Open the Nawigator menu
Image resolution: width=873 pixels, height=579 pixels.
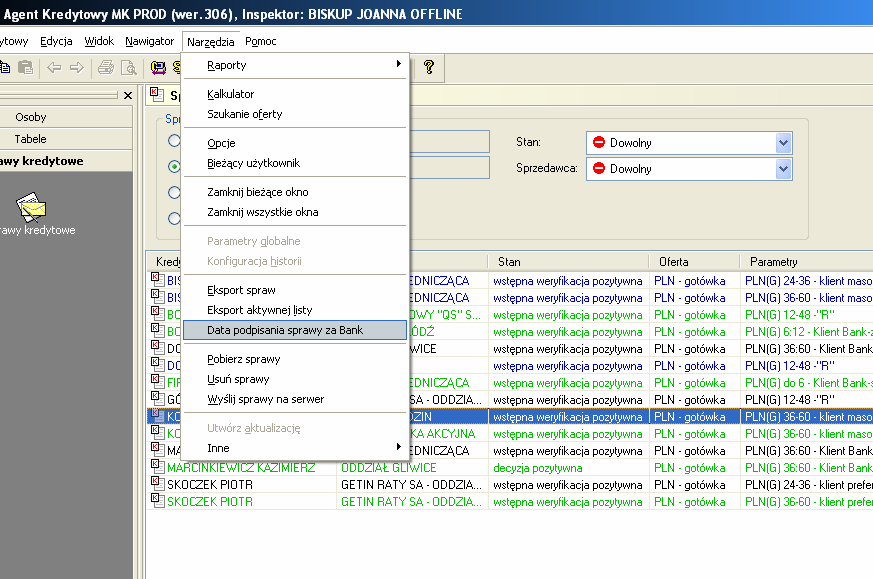coord(149,41)
